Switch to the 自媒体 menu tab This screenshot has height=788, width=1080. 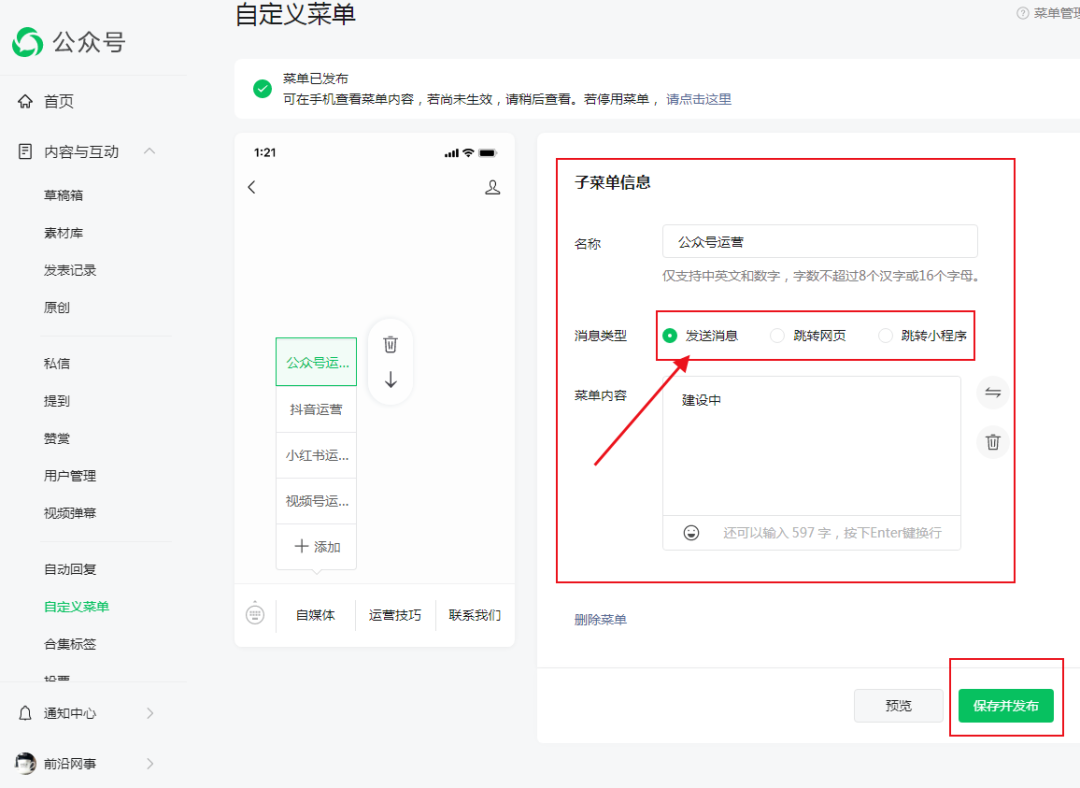pos(316,614)
